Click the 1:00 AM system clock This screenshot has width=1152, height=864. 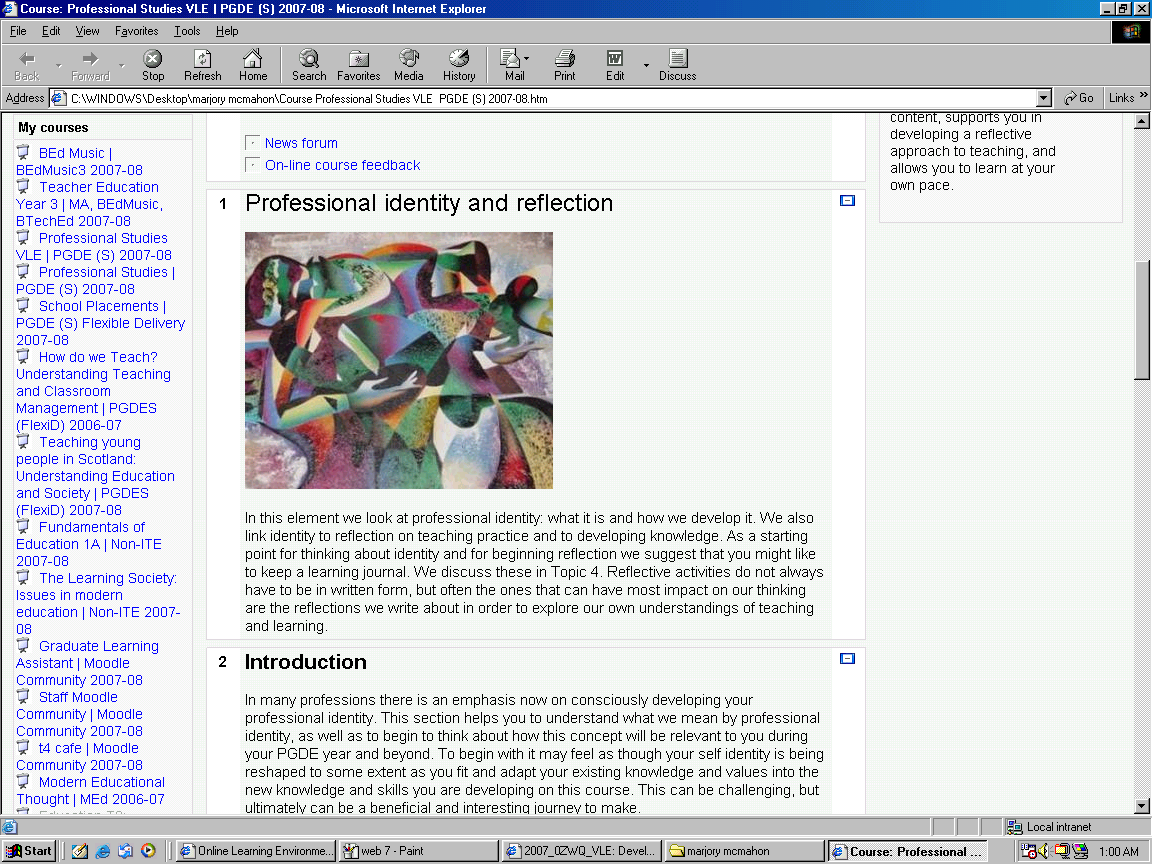(1118, 852)
